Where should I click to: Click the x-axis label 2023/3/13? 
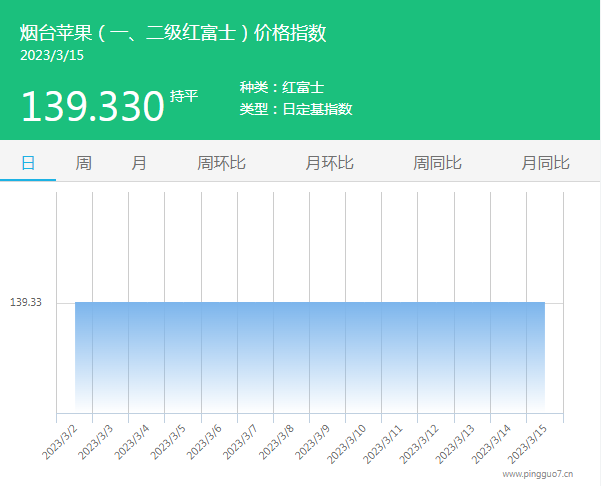(455, 444)
